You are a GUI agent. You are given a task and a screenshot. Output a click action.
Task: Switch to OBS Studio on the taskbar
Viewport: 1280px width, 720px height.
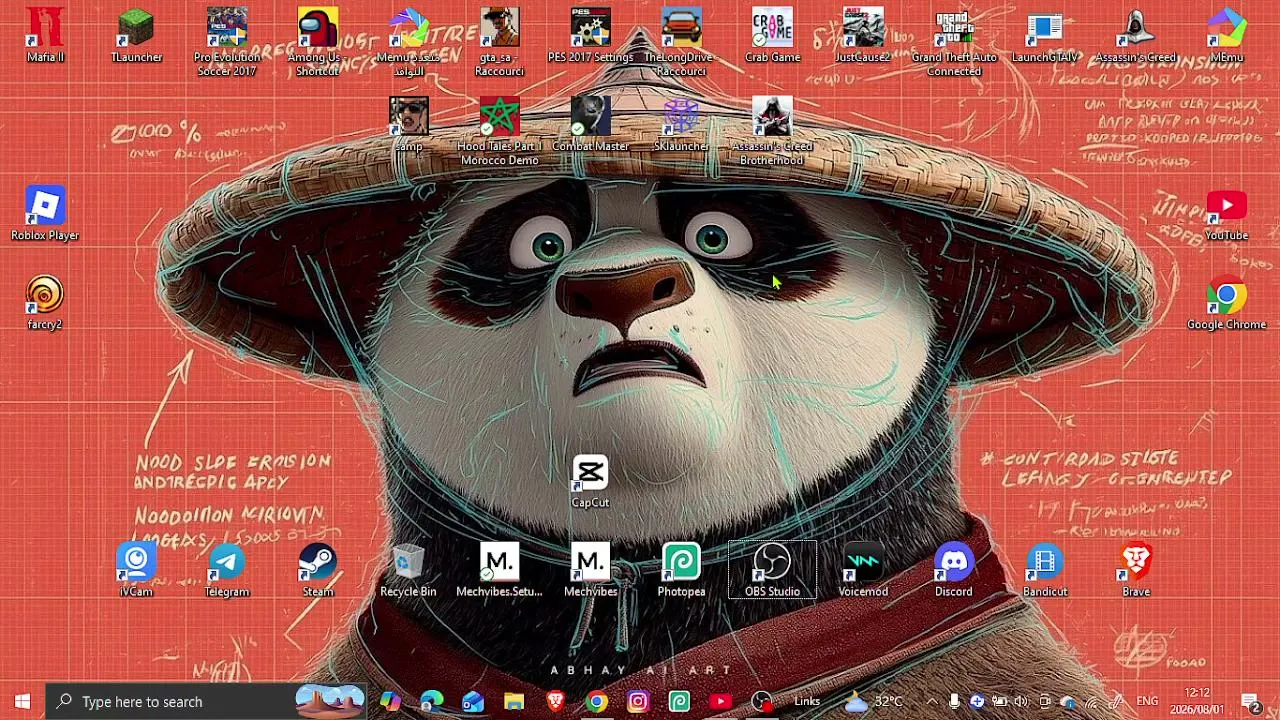pos(762,701)
